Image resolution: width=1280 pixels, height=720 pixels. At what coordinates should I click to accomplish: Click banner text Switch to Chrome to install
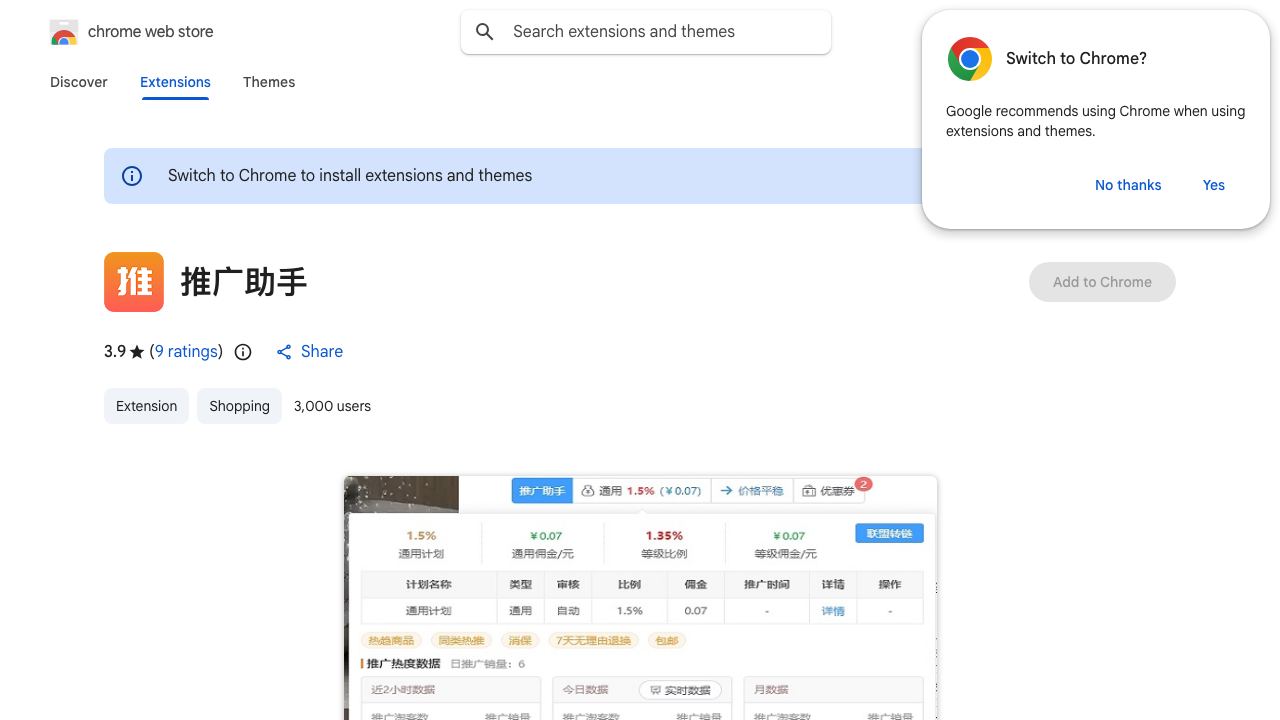350,176
